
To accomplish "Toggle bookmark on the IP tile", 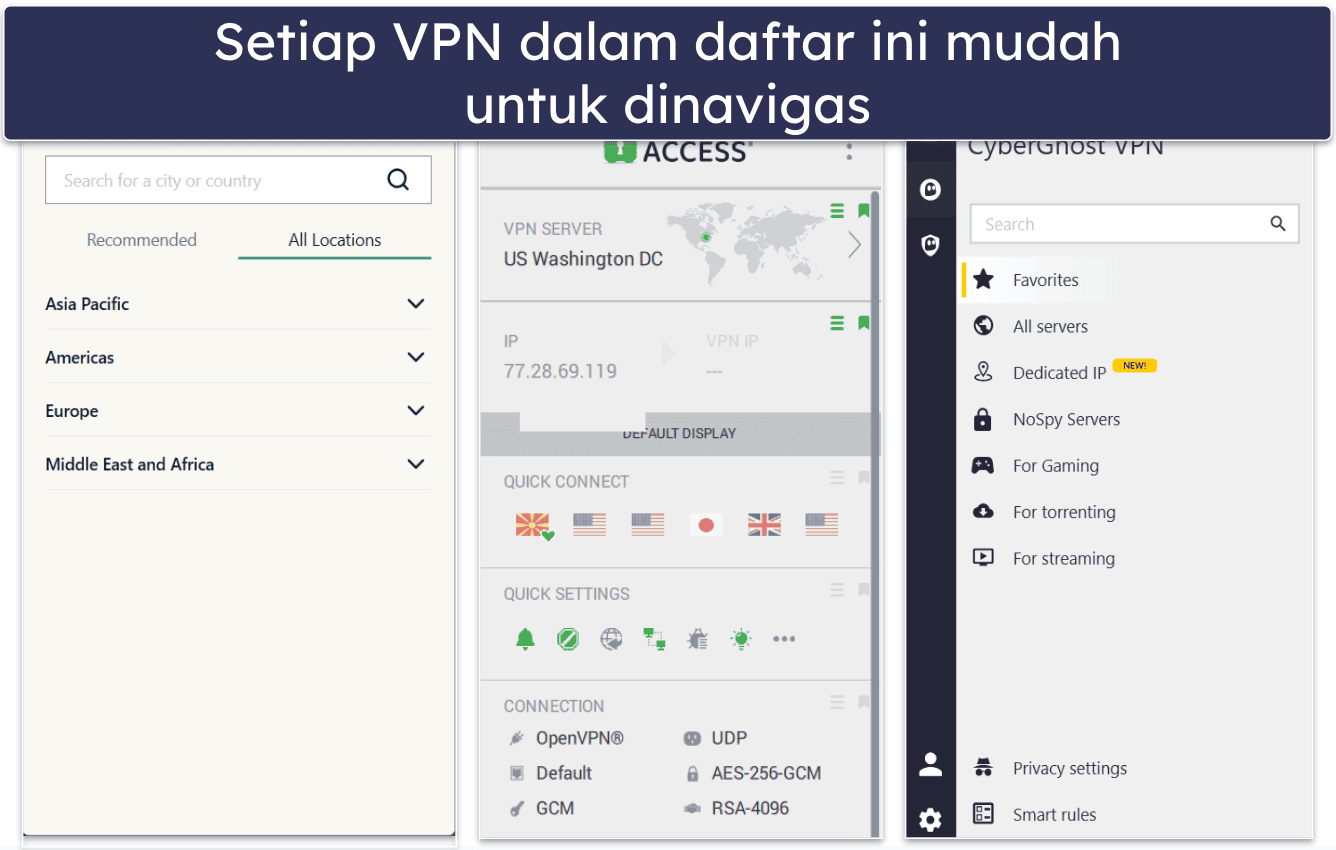I will click(864, 323).
